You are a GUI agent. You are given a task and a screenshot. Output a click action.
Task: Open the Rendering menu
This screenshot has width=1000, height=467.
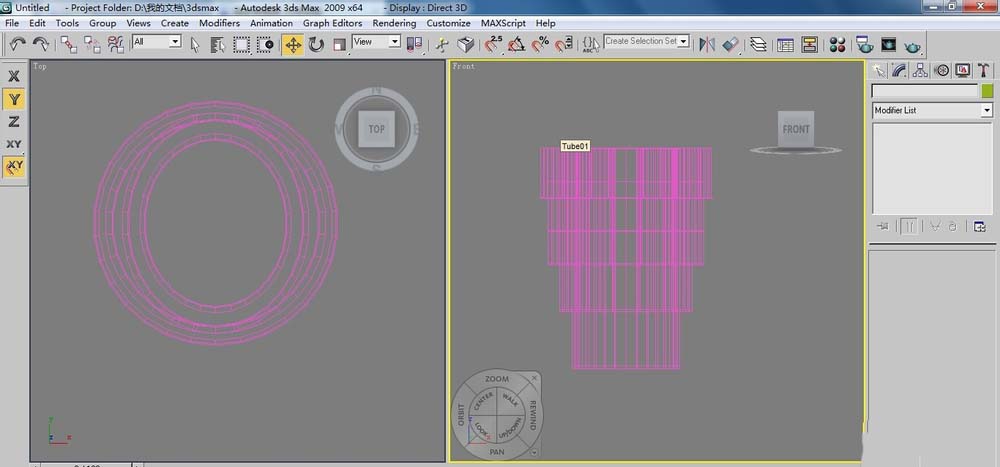click(394, 23)
